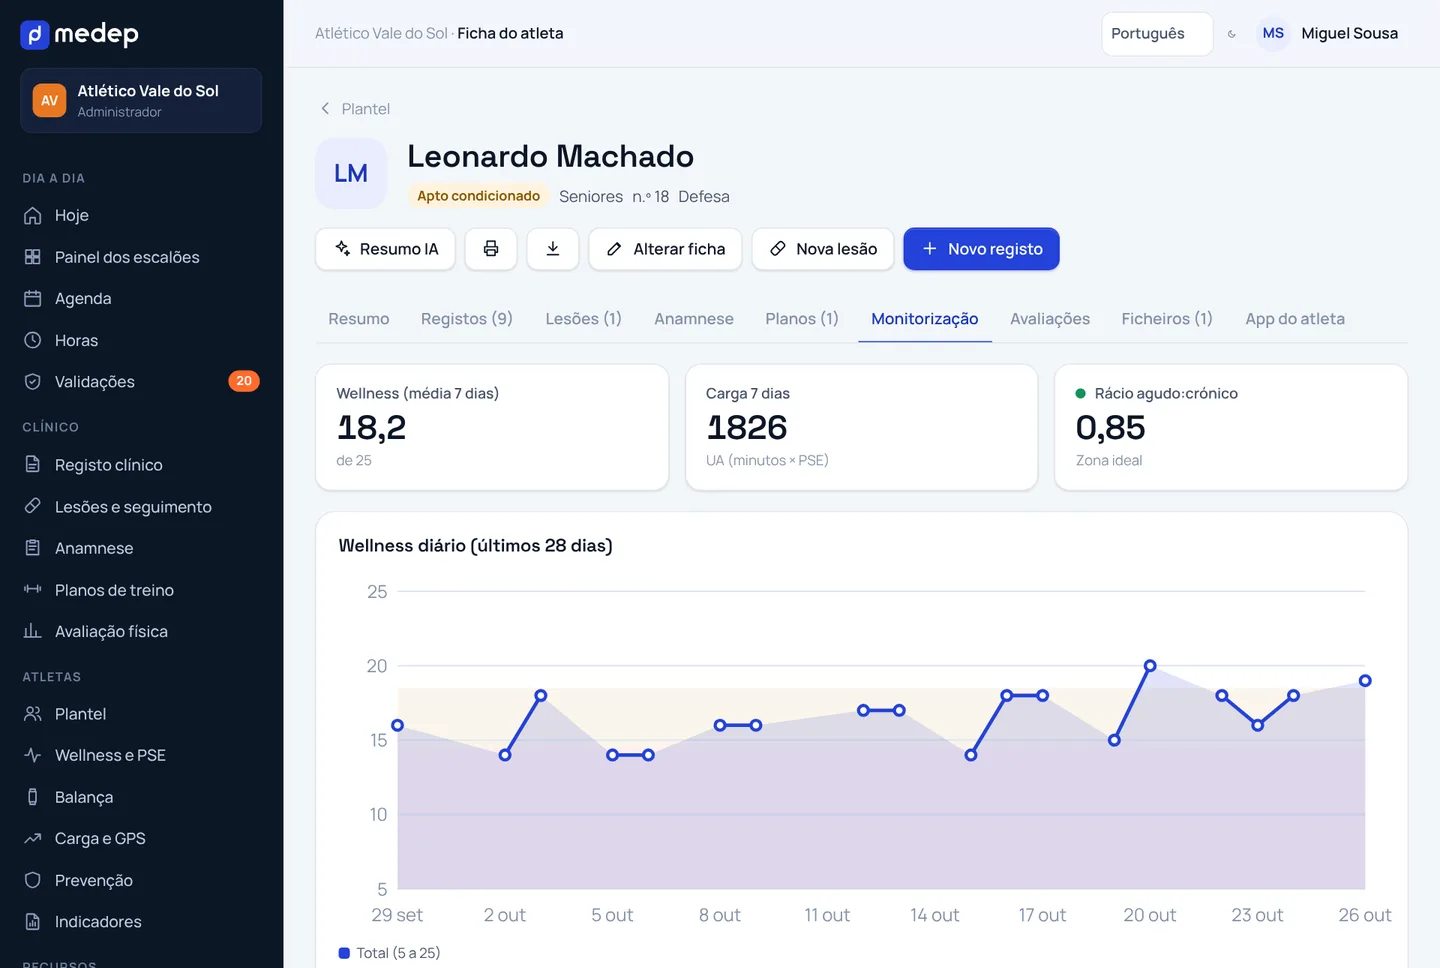Image resolution: width=1440 pixels, height=968 pixels.
Task: Click the Nova lesão button
Action: (823, 249)
